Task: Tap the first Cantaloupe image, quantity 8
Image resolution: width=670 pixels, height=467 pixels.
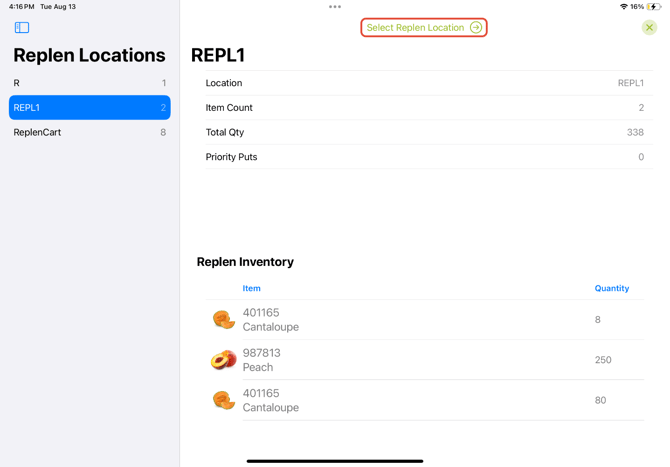Action: pos(223,320)
